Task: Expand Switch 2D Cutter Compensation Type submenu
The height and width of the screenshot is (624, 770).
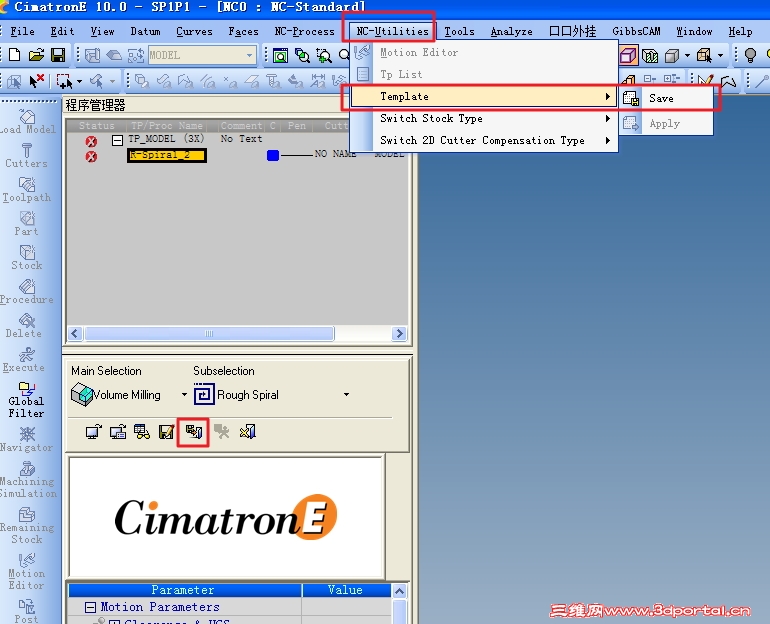Action: tap(484, 140)
